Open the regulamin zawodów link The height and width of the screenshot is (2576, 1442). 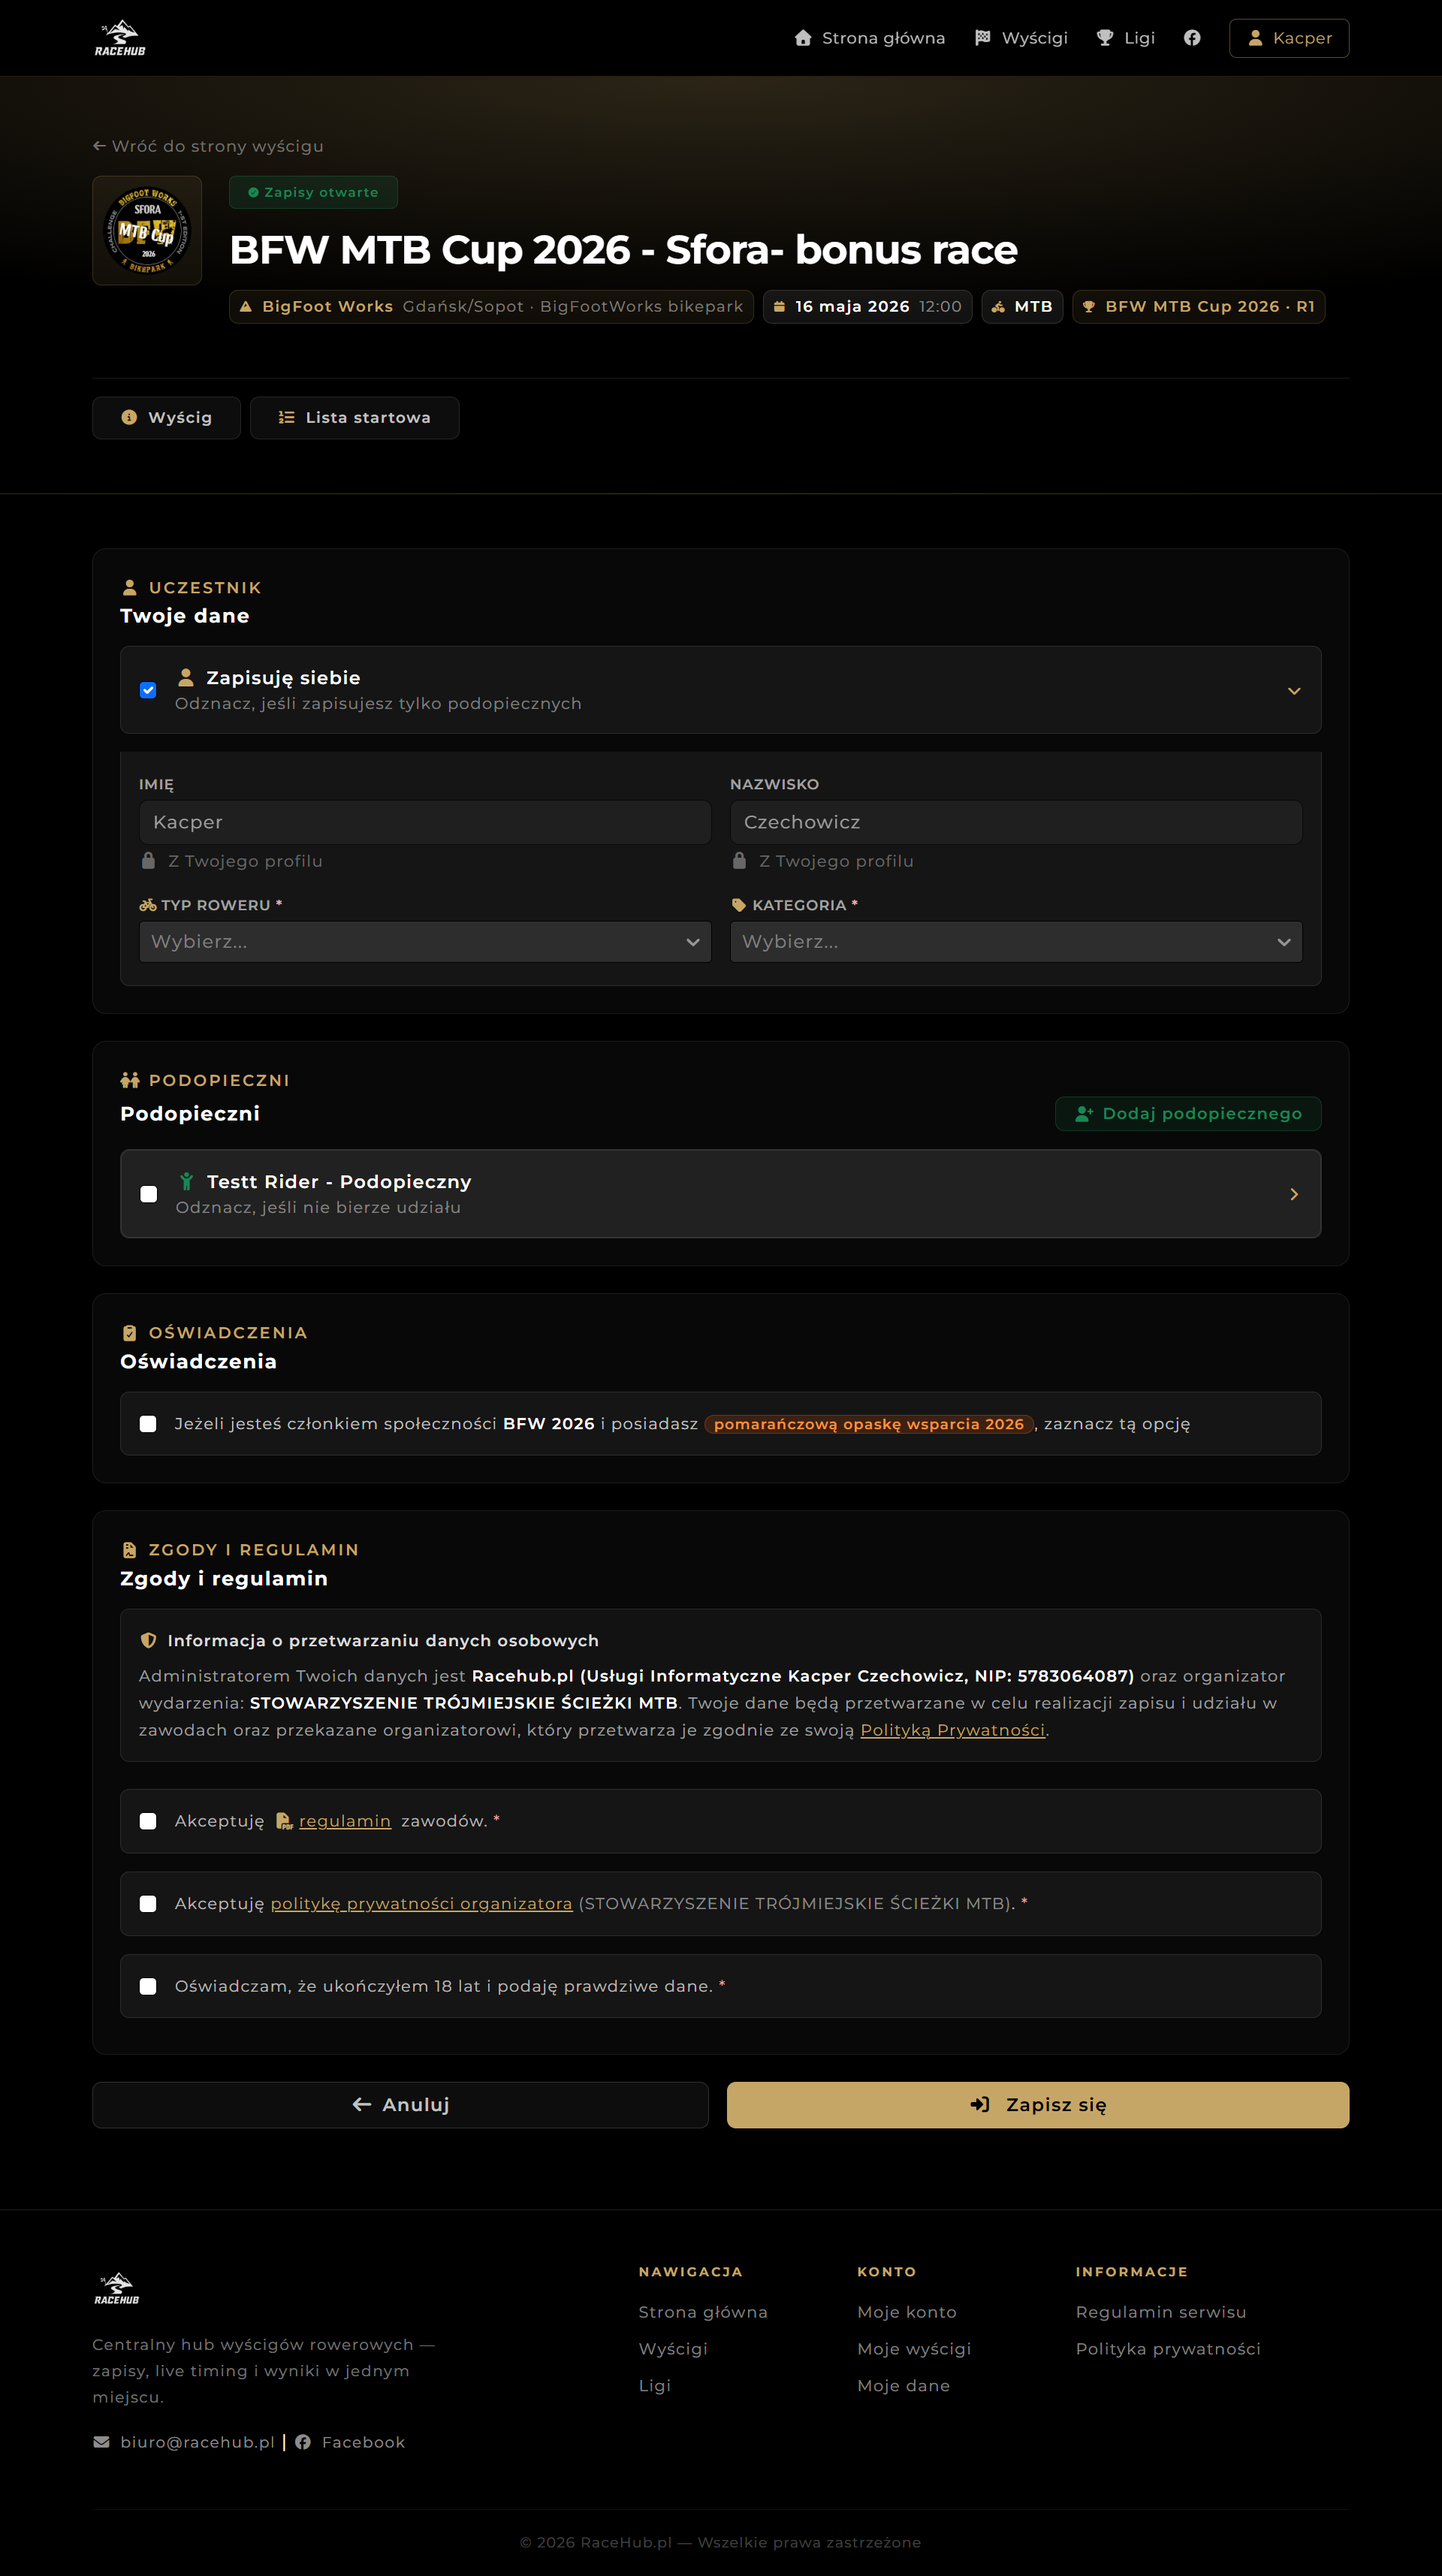click(x=345, y=1821)
